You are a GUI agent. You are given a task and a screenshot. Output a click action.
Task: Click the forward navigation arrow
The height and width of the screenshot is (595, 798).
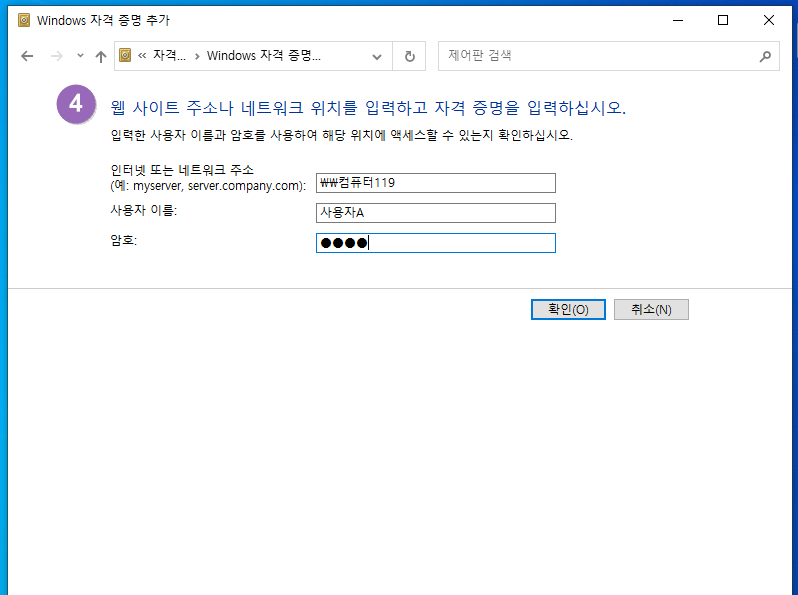tap(57, 56)
